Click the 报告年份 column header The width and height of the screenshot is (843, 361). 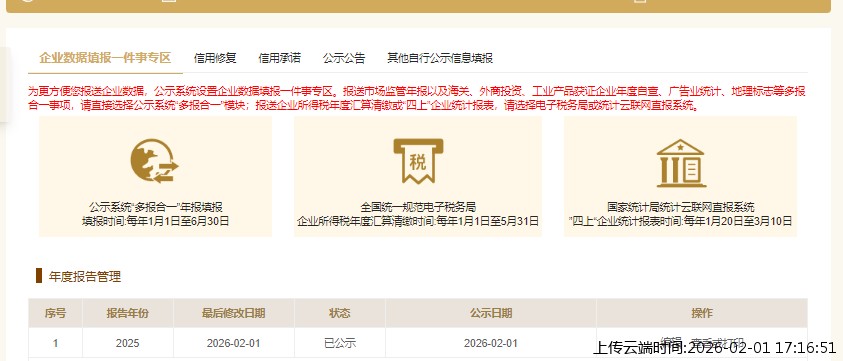[x=127, y=313]
